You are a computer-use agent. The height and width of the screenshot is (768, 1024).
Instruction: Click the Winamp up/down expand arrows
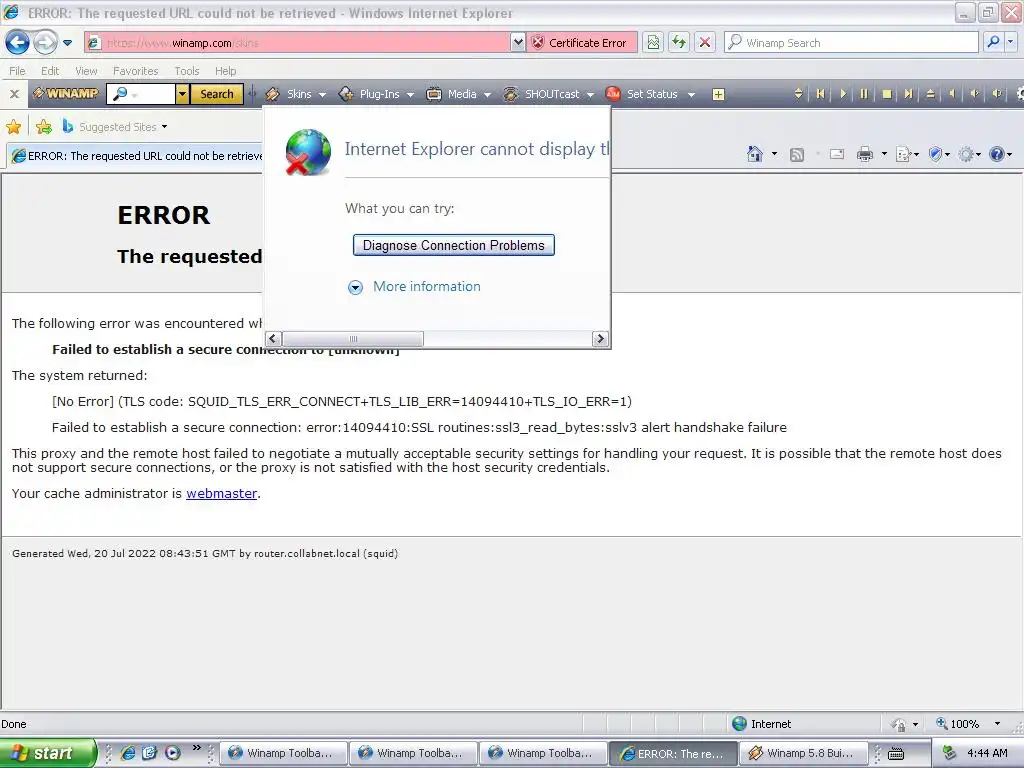coord(798,94)
